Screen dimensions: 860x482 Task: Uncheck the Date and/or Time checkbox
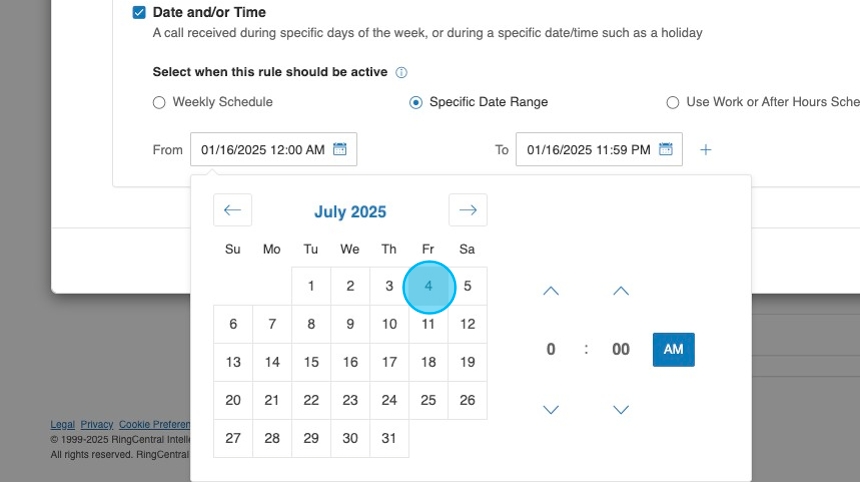pyautogui.click(x=140, y=13)
